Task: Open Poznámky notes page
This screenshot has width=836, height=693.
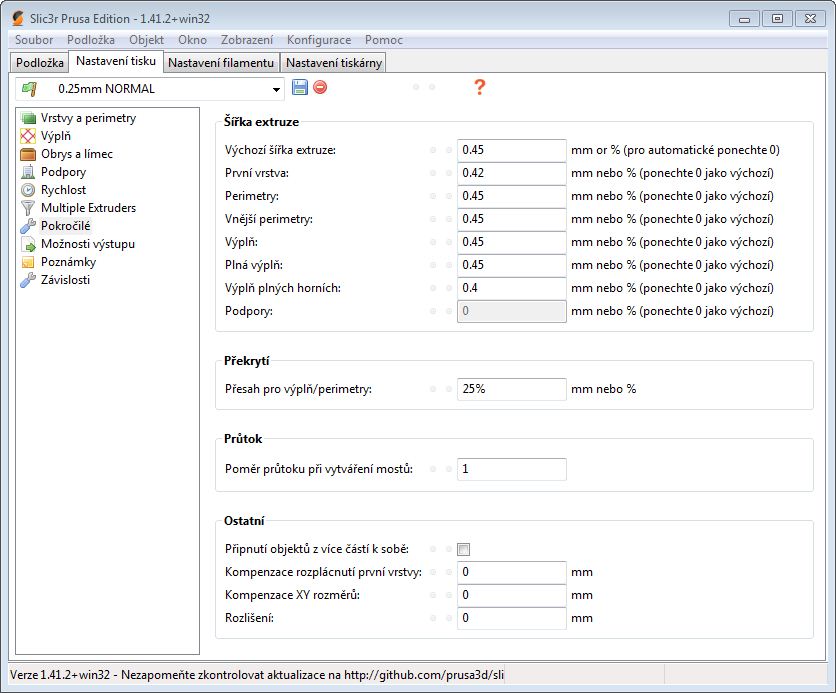Action: (x=67, y=262)
